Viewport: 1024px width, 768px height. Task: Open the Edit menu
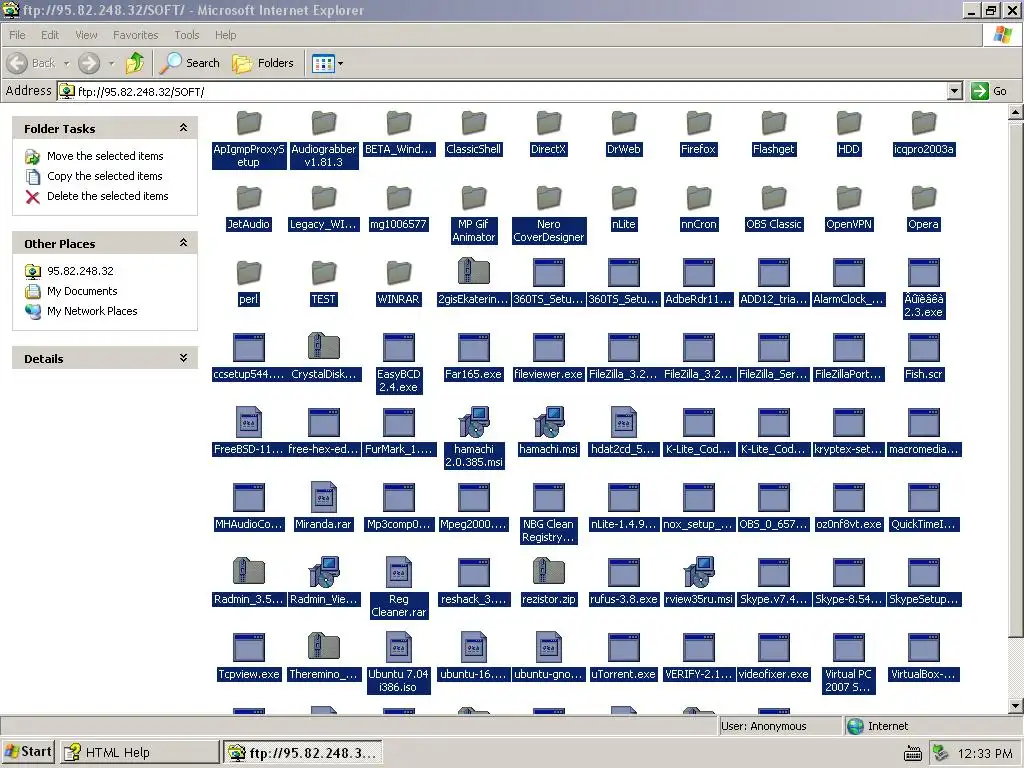click(x=50, y=35)
